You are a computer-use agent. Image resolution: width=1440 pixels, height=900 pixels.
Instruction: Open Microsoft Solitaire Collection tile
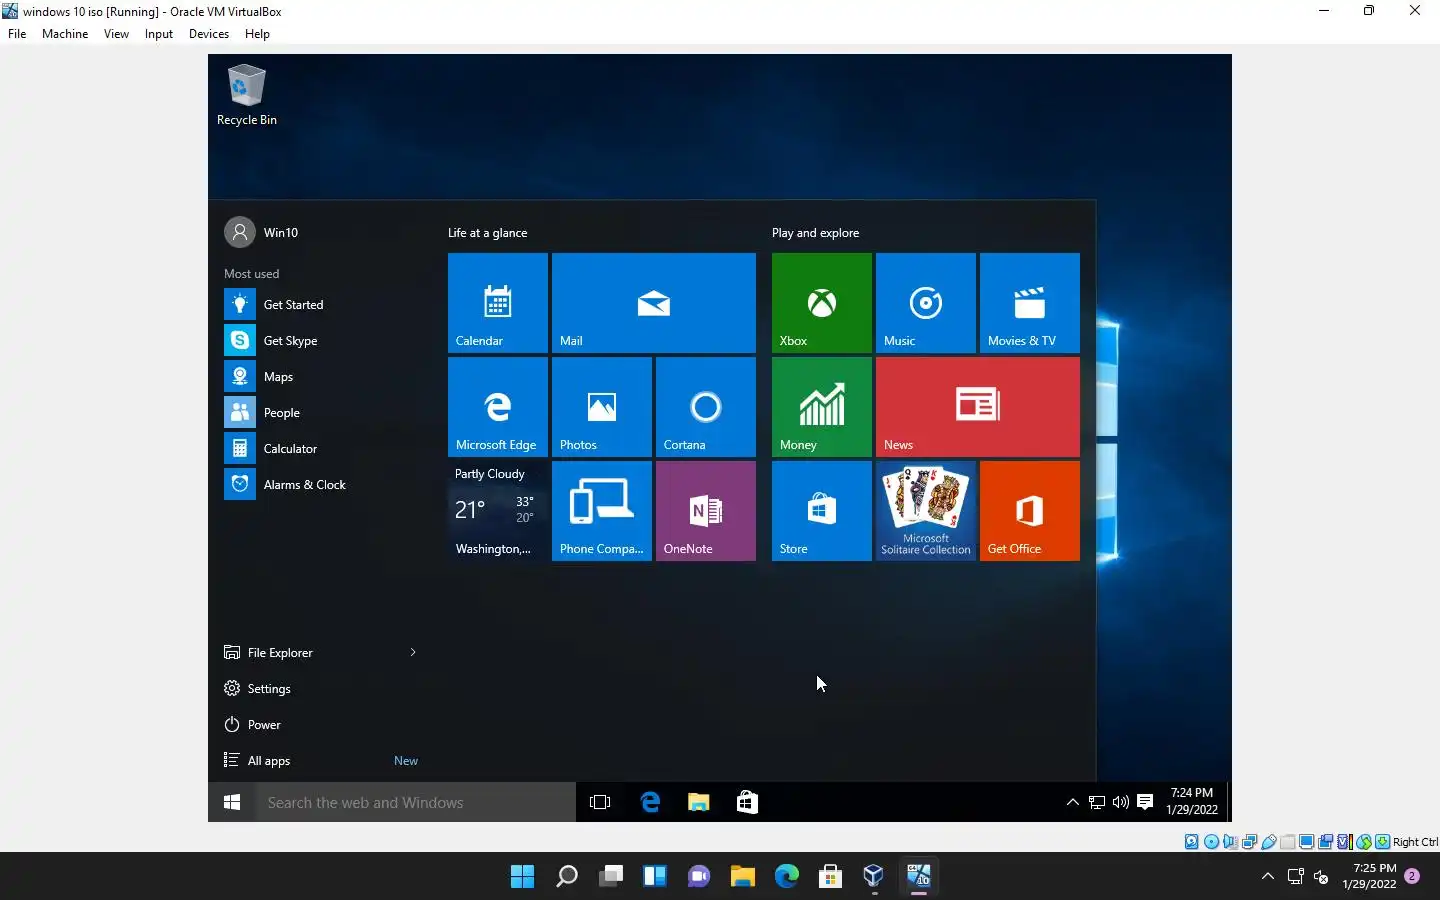pyautogui.click(x=926, y=511)
